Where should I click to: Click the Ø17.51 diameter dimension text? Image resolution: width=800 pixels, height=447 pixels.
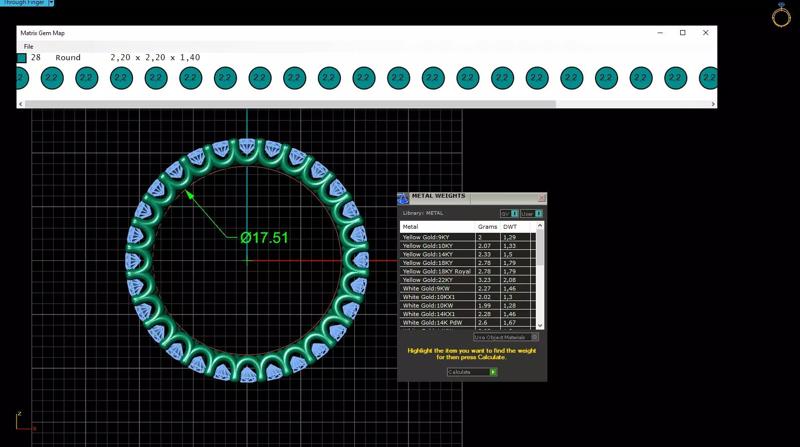tap(264, 238)
